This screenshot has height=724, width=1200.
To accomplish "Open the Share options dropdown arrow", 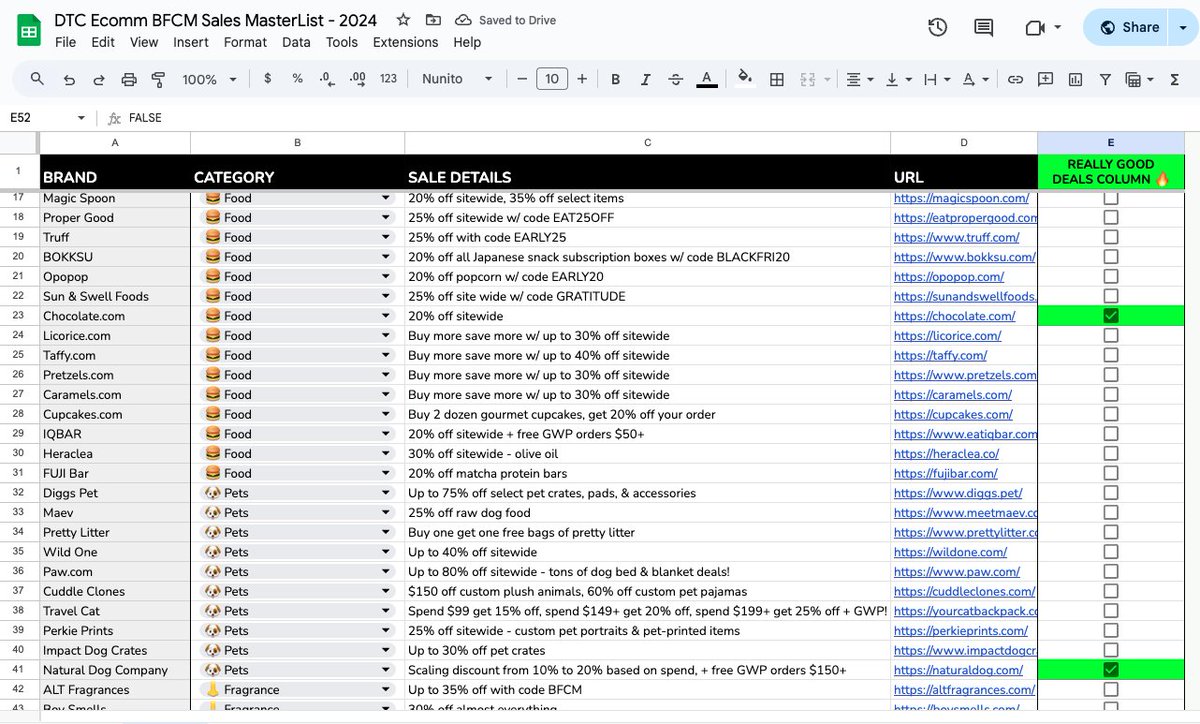I will click(1181, 28).
